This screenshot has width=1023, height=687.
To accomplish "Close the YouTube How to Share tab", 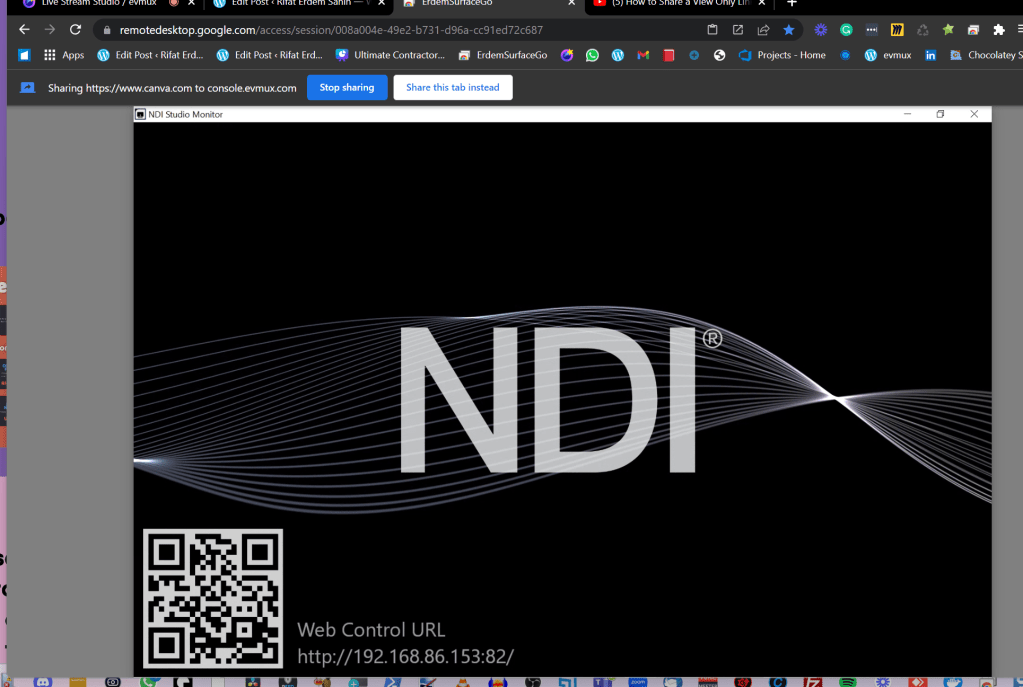I will point(762,3).
